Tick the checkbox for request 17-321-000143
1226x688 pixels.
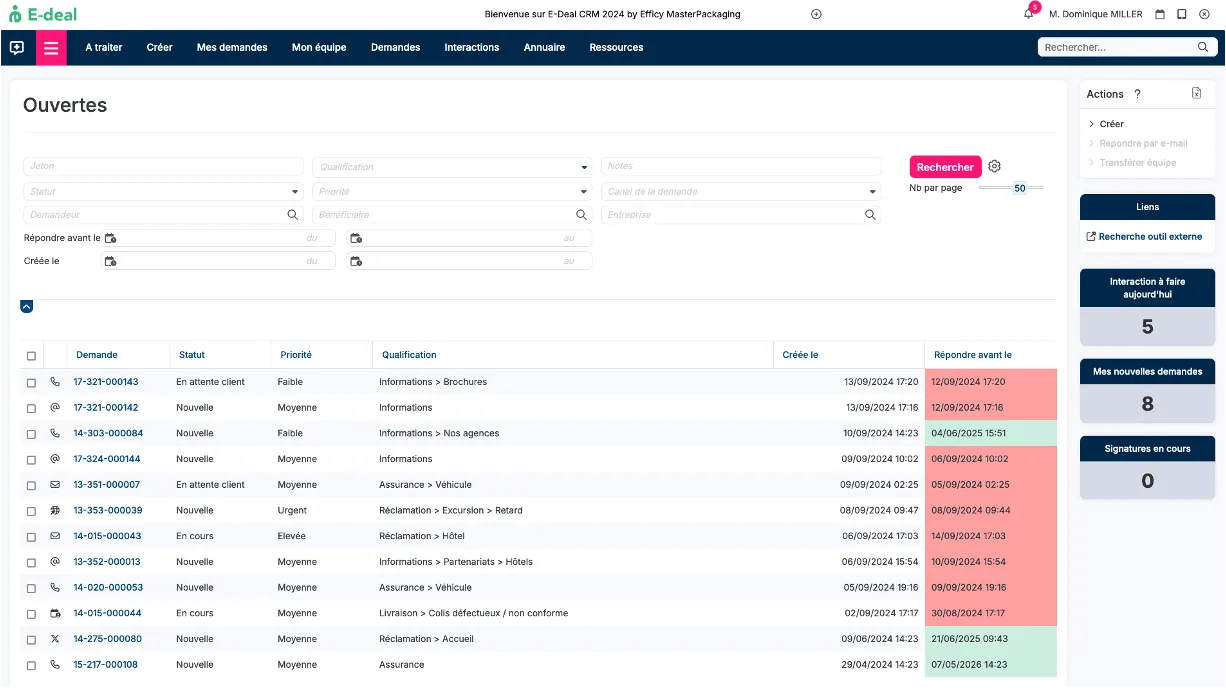click(31, 383)
